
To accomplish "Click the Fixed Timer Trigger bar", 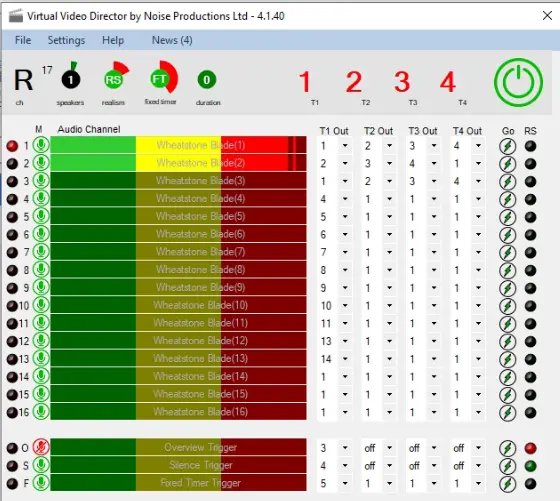I will click(x=178, y=483).
